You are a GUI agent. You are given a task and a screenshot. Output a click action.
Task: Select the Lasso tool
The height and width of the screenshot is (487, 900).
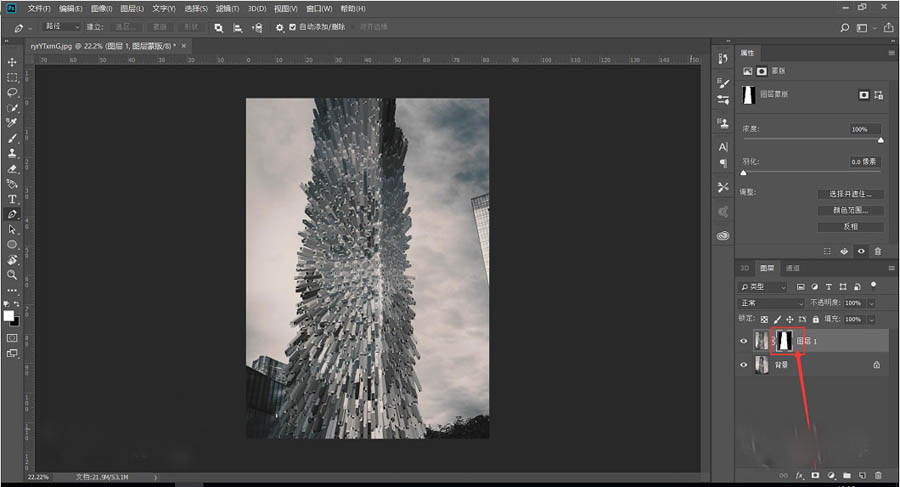(12, 92)
